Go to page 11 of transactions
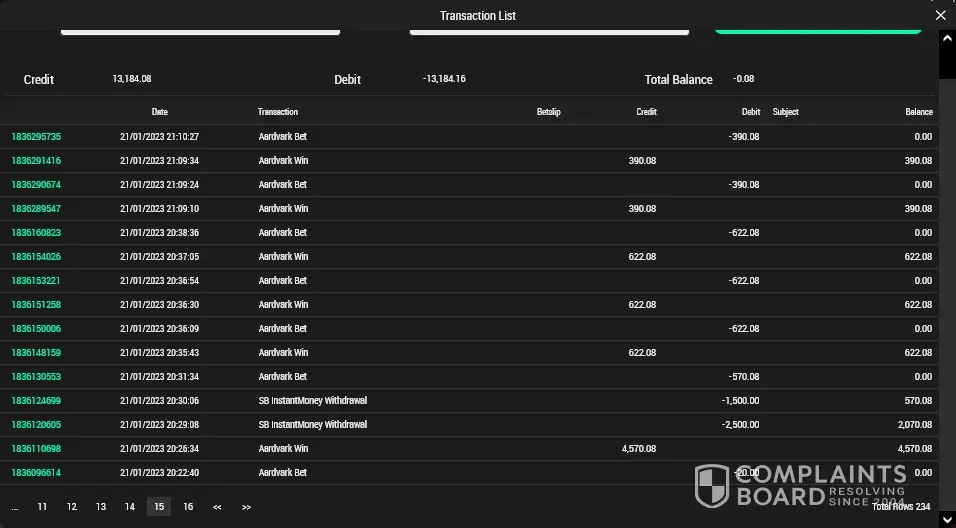956x528 pixels. coord(42,507)
